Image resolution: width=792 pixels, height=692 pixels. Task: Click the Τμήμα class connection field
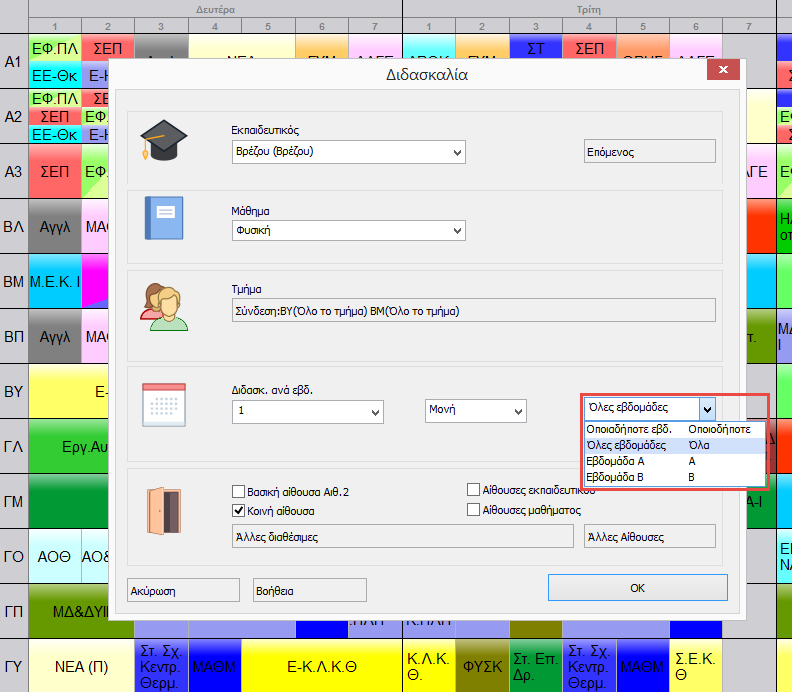pyautogui.click(x=472, y=310)
